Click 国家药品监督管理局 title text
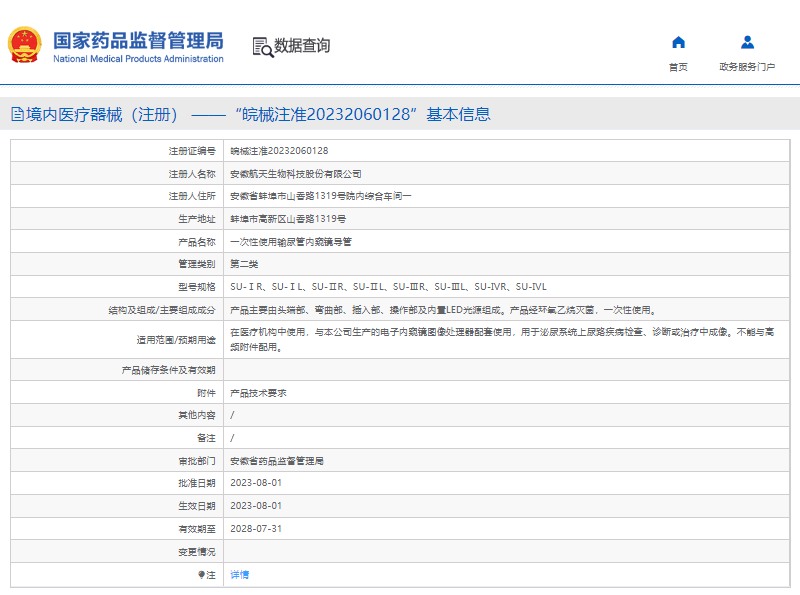 pos(138,40)
